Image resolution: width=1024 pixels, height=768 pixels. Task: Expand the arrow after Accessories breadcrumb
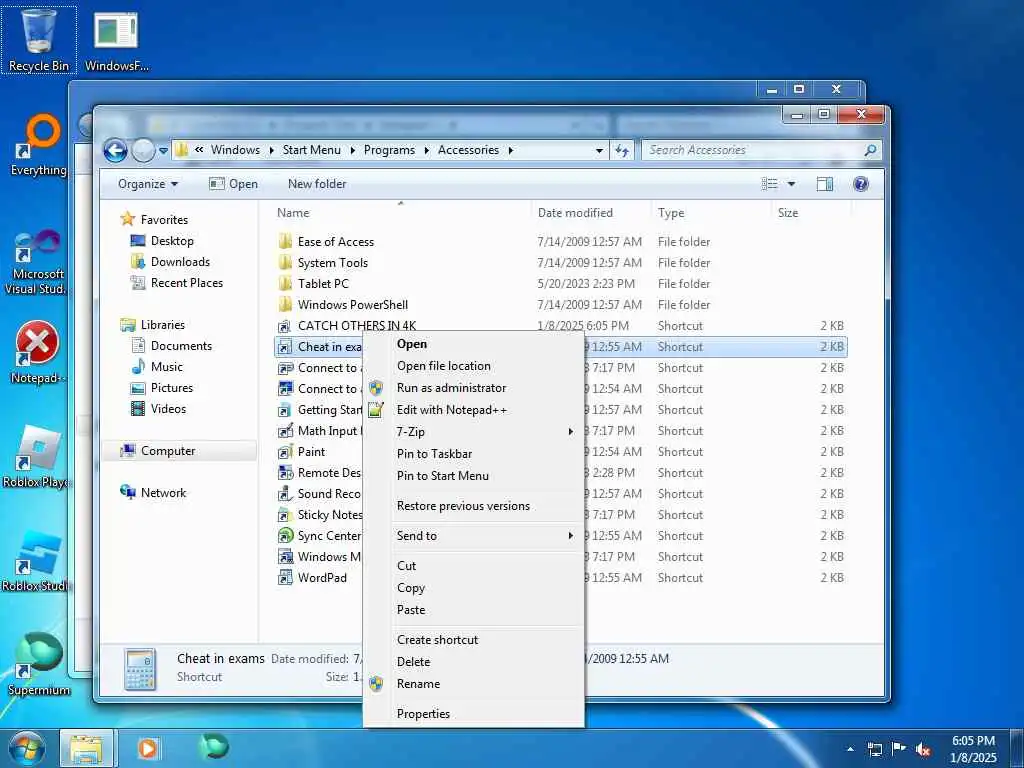pos(511,150)
